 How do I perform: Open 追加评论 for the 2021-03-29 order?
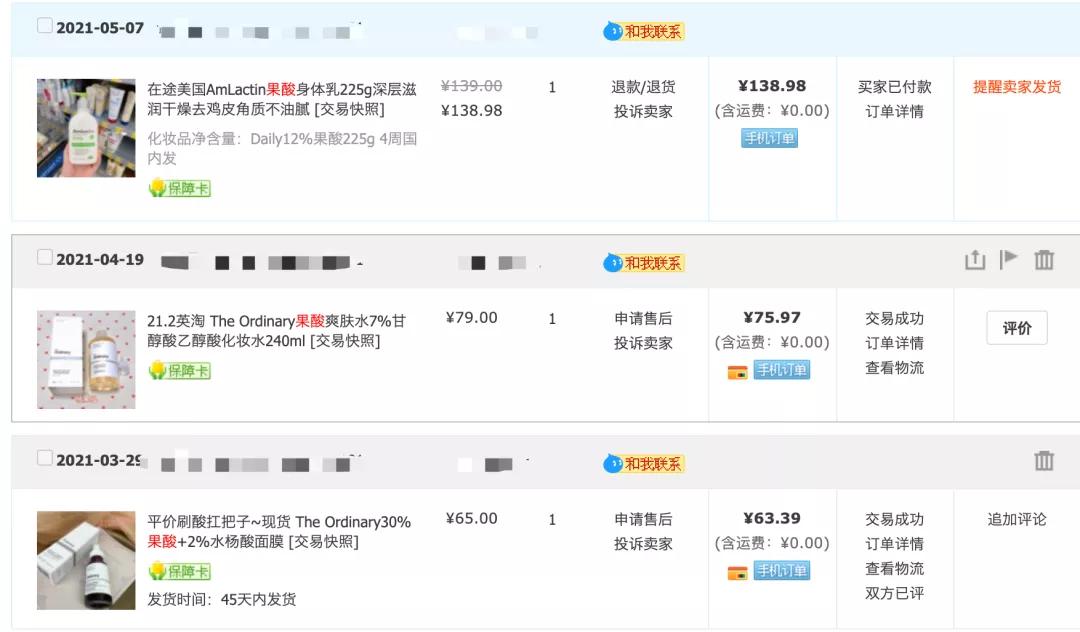pyautogui.click(x=1017, y=519)
